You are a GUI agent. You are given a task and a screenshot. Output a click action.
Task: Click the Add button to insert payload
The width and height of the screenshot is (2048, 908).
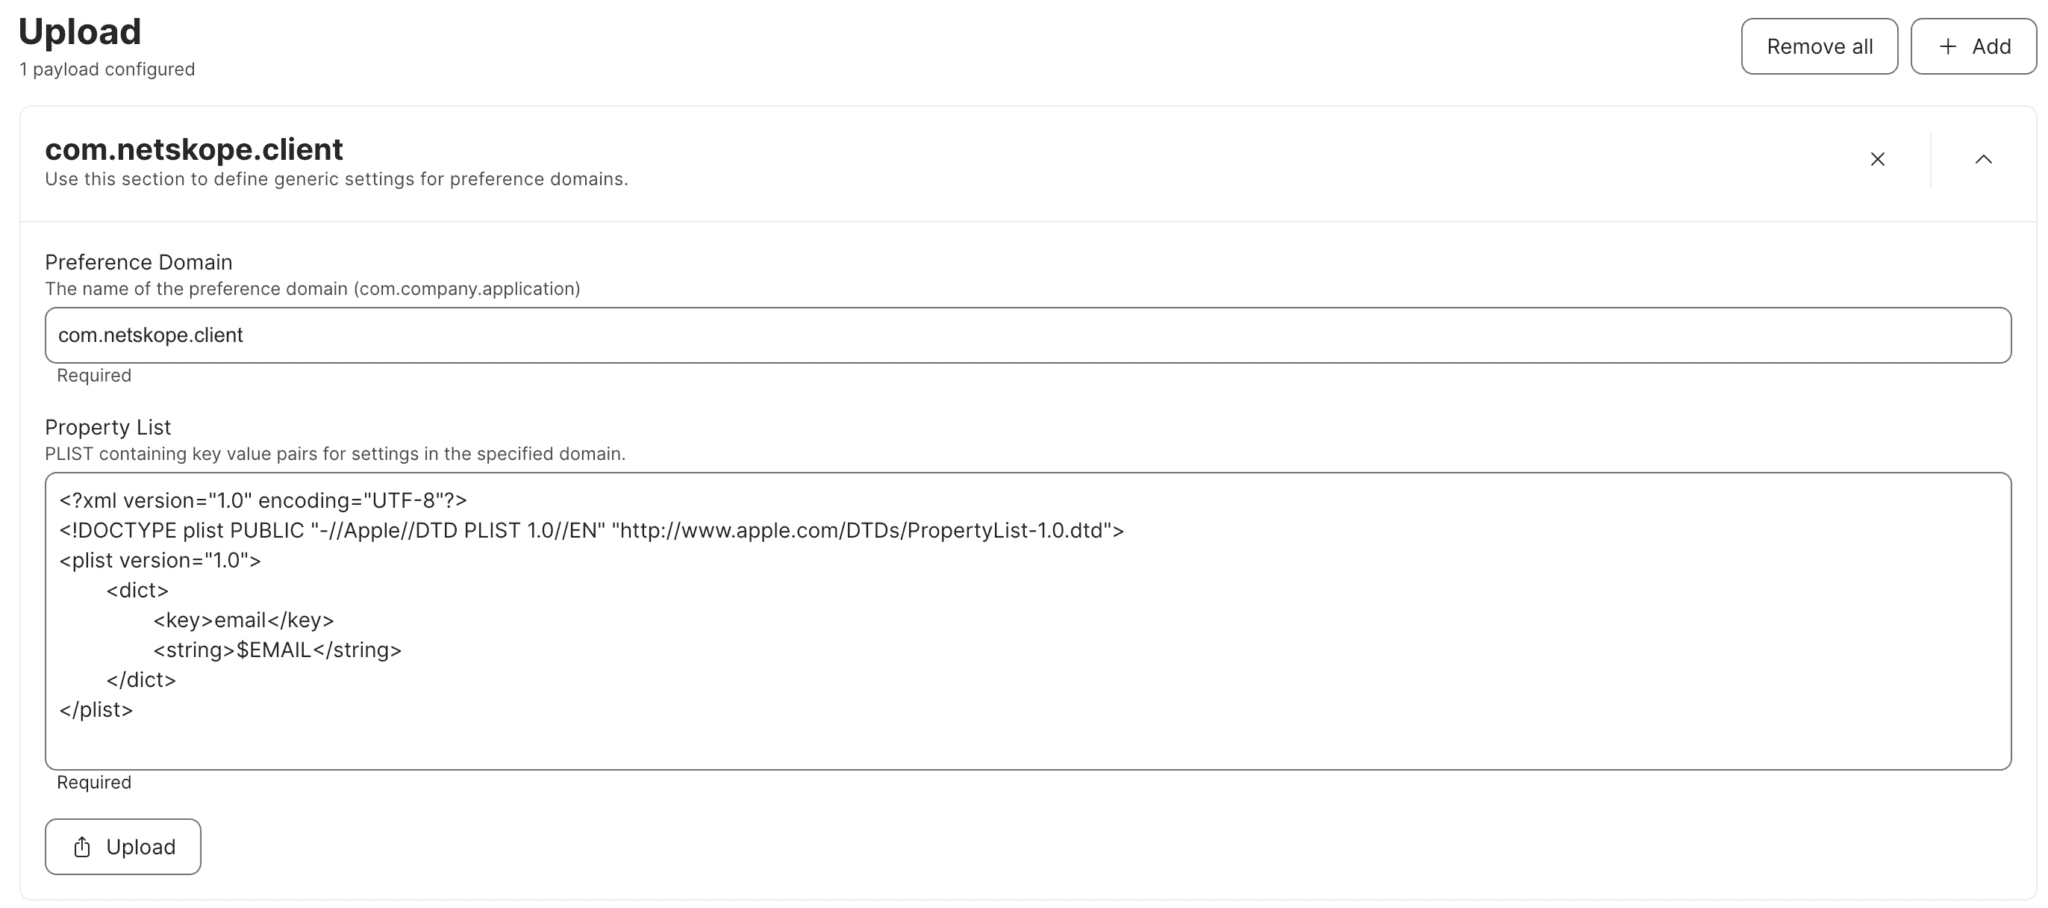tap(1972, 46)
